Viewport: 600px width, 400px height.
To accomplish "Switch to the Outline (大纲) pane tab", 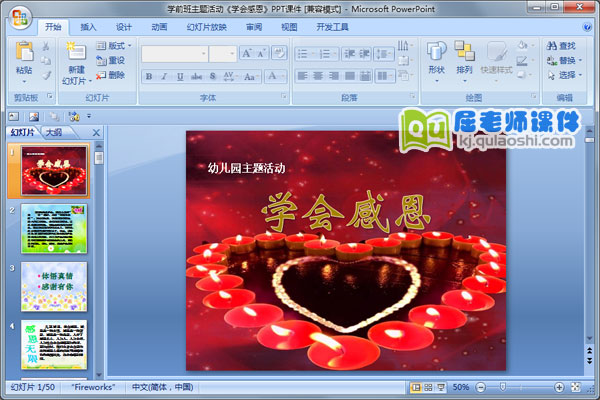I will [54, 132].
